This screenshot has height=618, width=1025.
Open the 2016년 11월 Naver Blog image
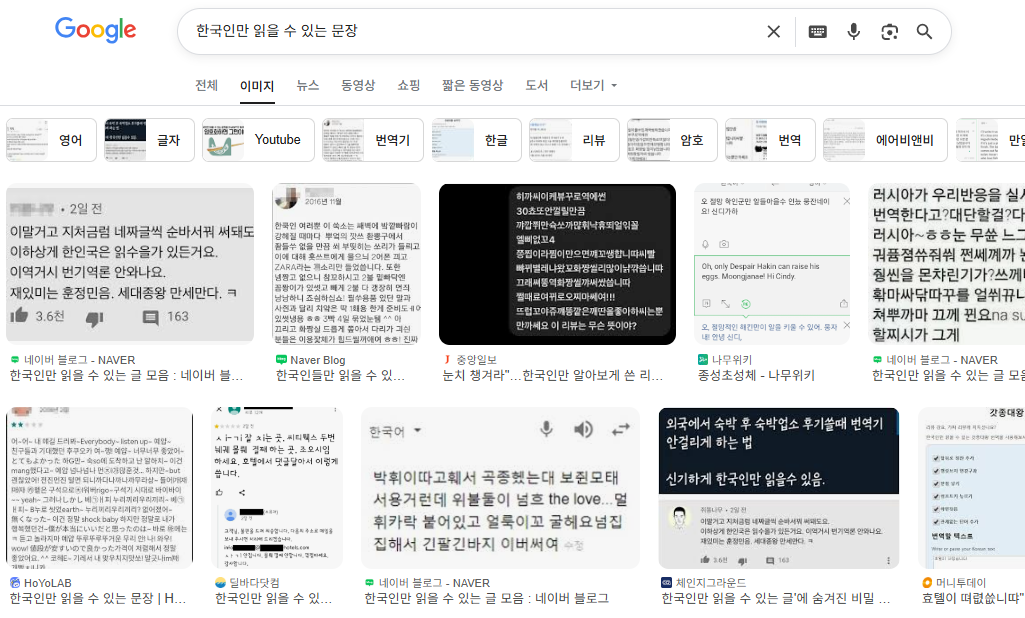click(346, 264)
